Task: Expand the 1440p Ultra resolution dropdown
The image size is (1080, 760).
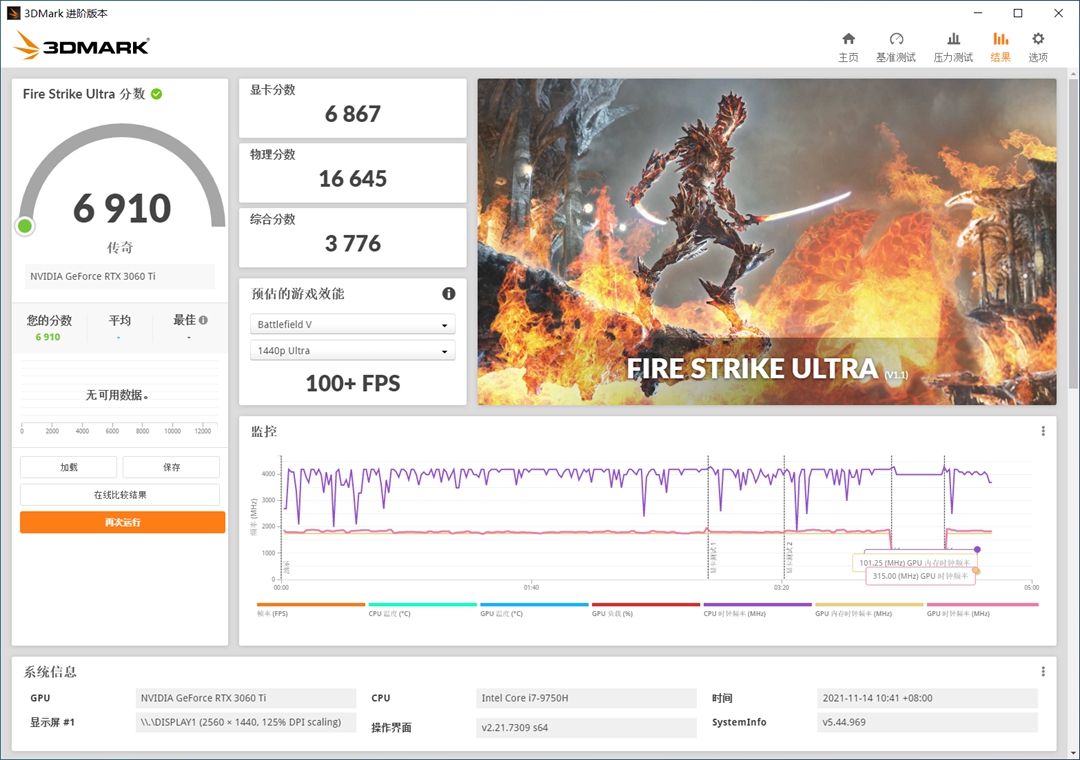Action: click(352, 351)
